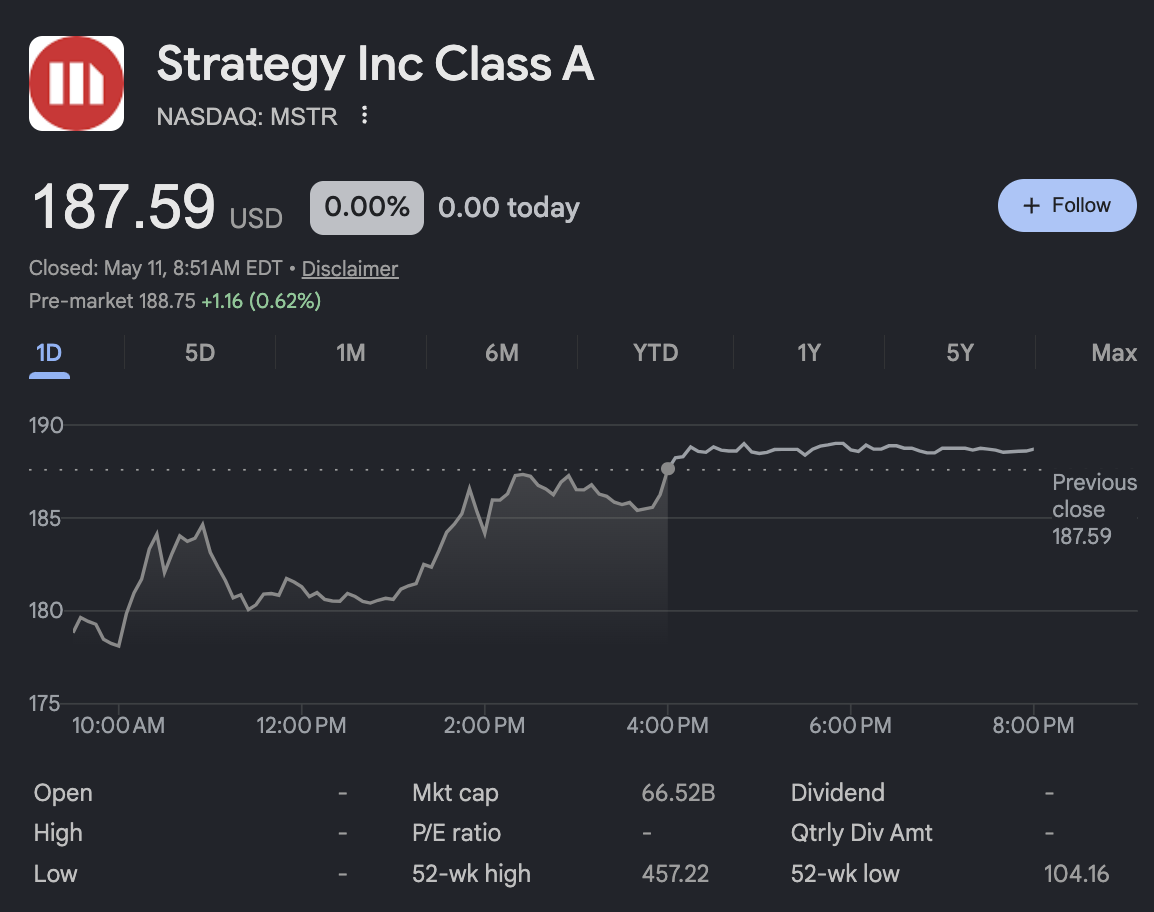Image resolution: width=1154 pixels, height=912 pixels.
Task: Click the Previous close 187.59 label
Action: (x=1094, y=509)
